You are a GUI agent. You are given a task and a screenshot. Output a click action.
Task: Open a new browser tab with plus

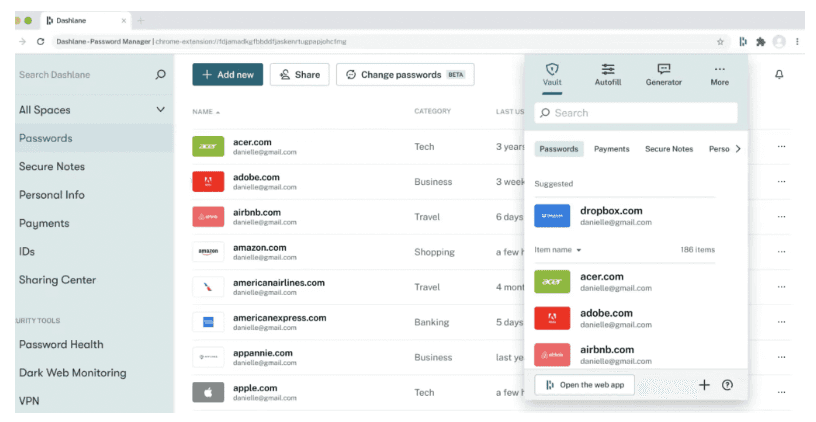[x=141, y=21]
